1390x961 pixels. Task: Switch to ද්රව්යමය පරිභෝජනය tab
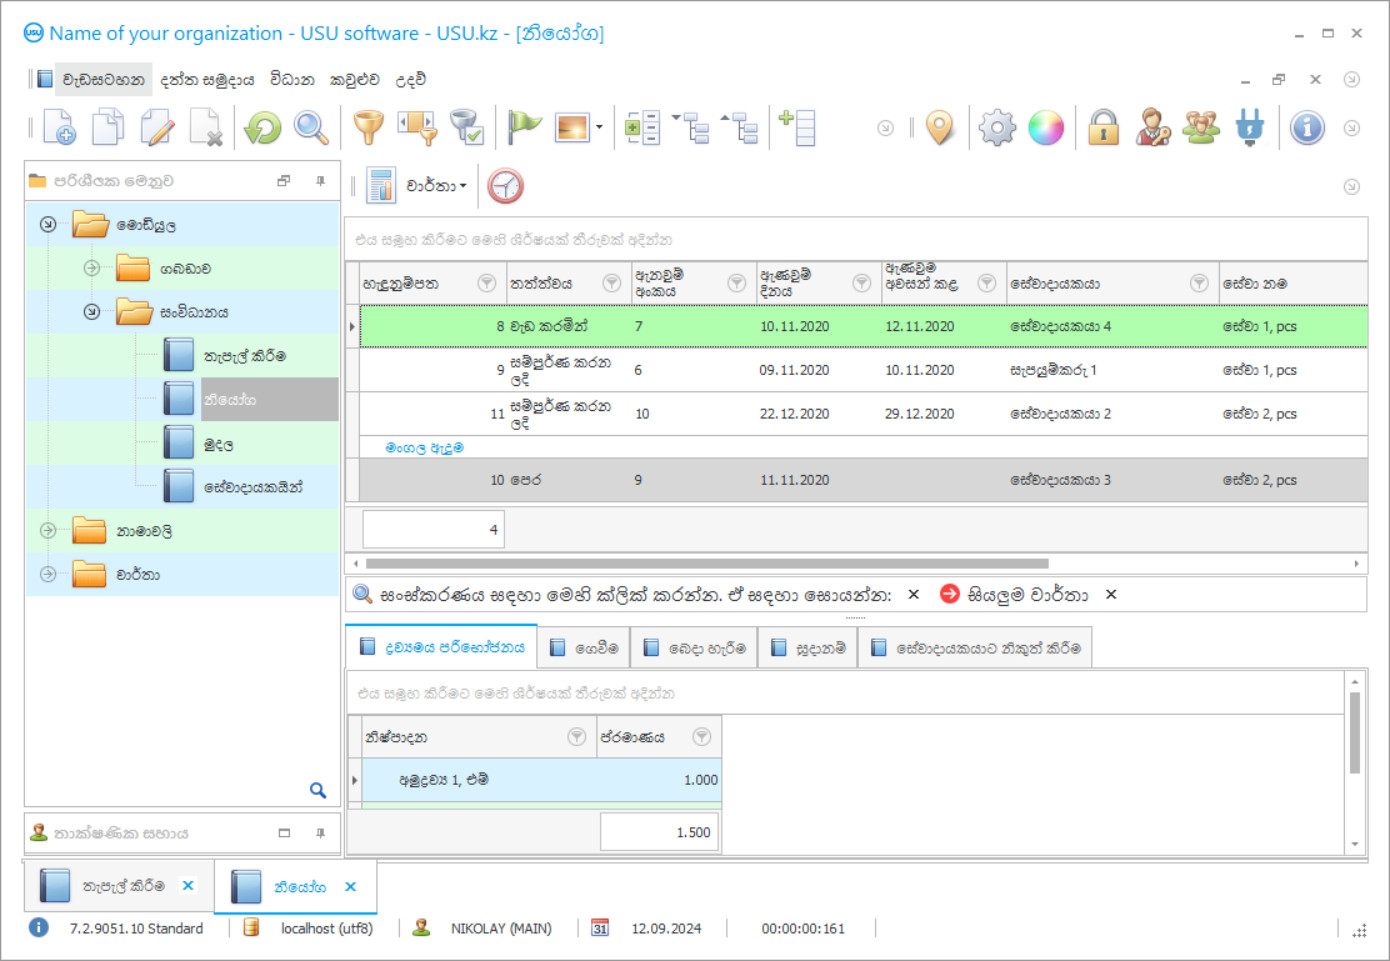[441, 647]
